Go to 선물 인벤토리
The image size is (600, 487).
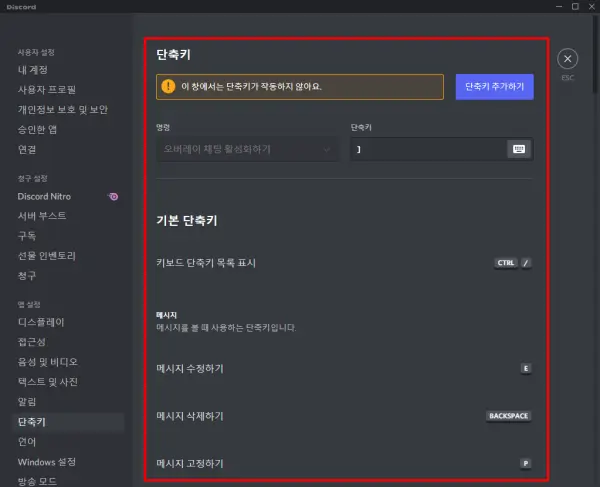[47, 256]
